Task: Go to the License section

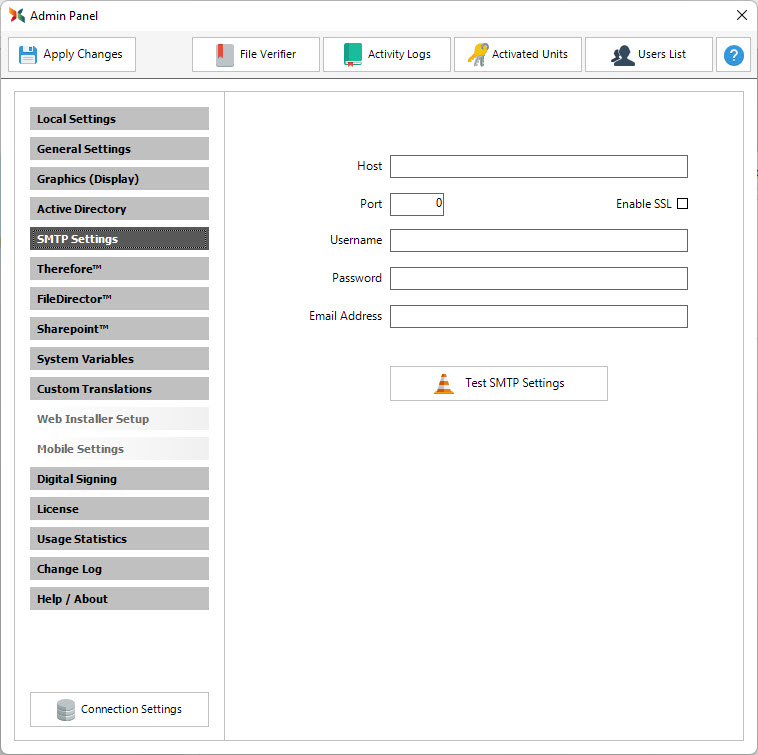Action: click(119, 508)
